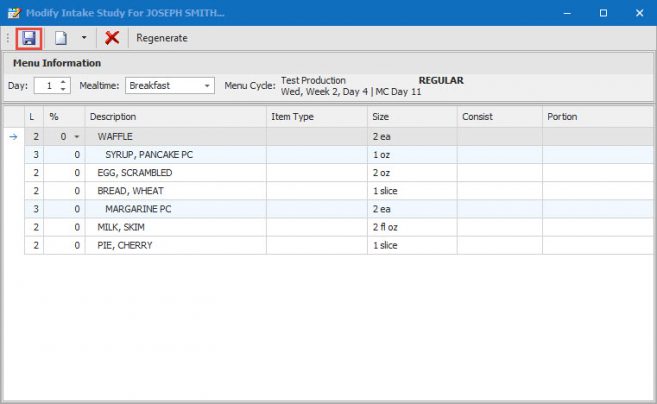
Task: Click the red X delete icon
Action: pyautogui.click(x=112, y=38)
